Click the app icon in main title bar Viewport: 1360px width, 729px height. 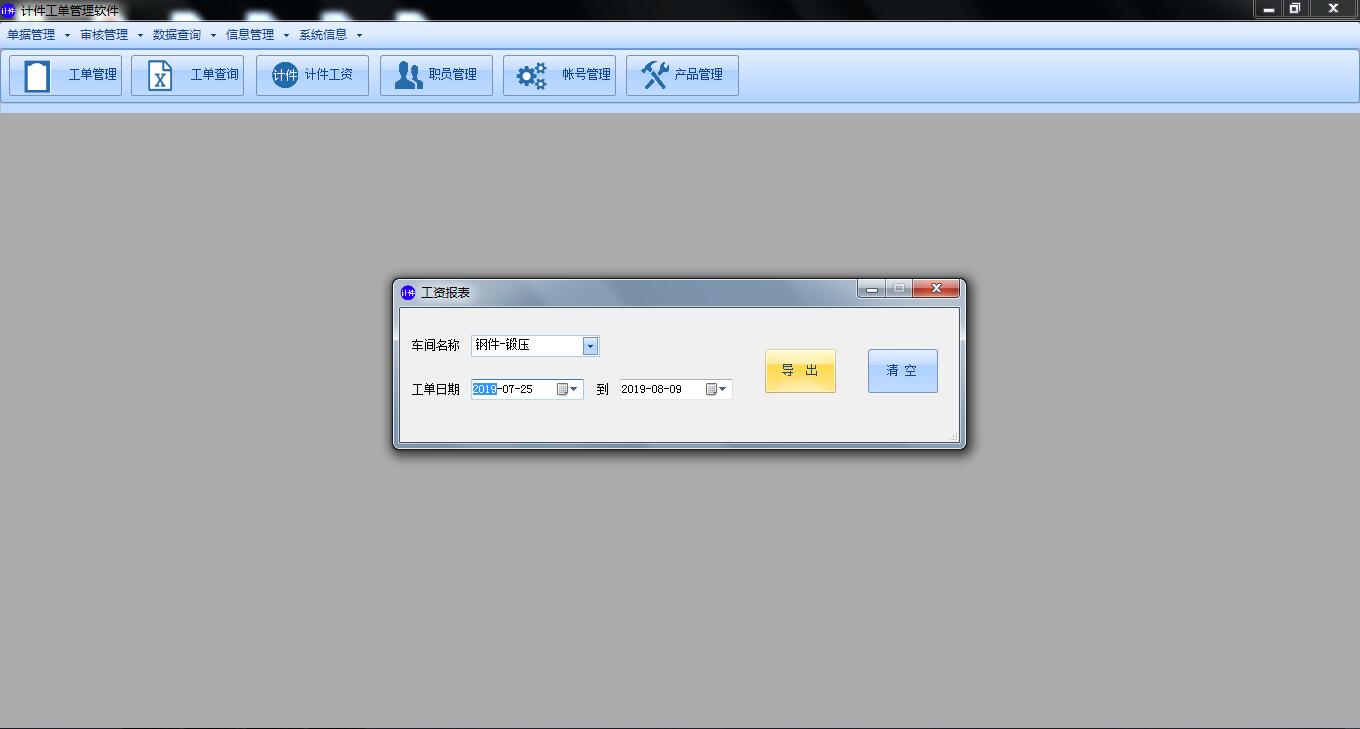pyautogui.click(x=8, y=10)
